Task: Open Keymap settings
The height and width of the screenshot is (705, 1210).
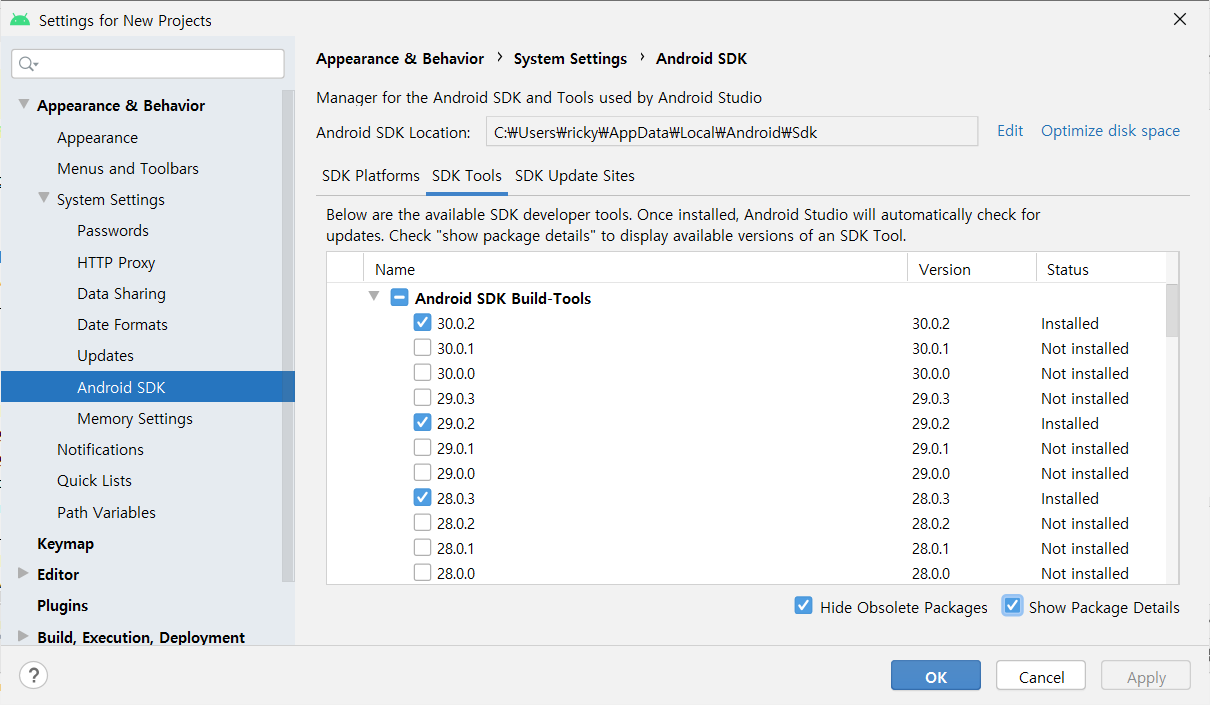Action: (x=65, y=543)
